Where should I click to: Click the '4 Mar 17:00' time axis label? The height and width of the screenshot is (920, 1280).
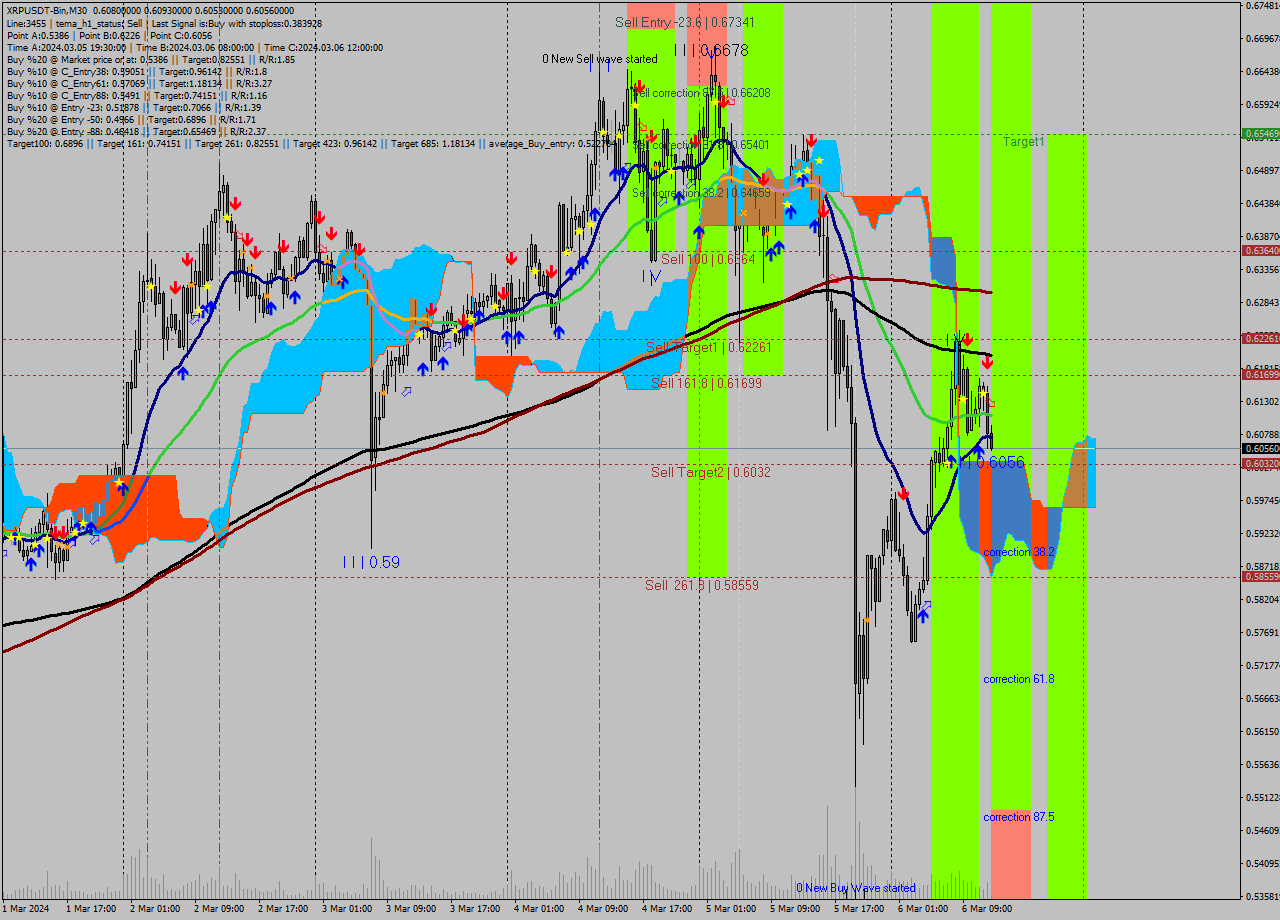tap(667, 909)
